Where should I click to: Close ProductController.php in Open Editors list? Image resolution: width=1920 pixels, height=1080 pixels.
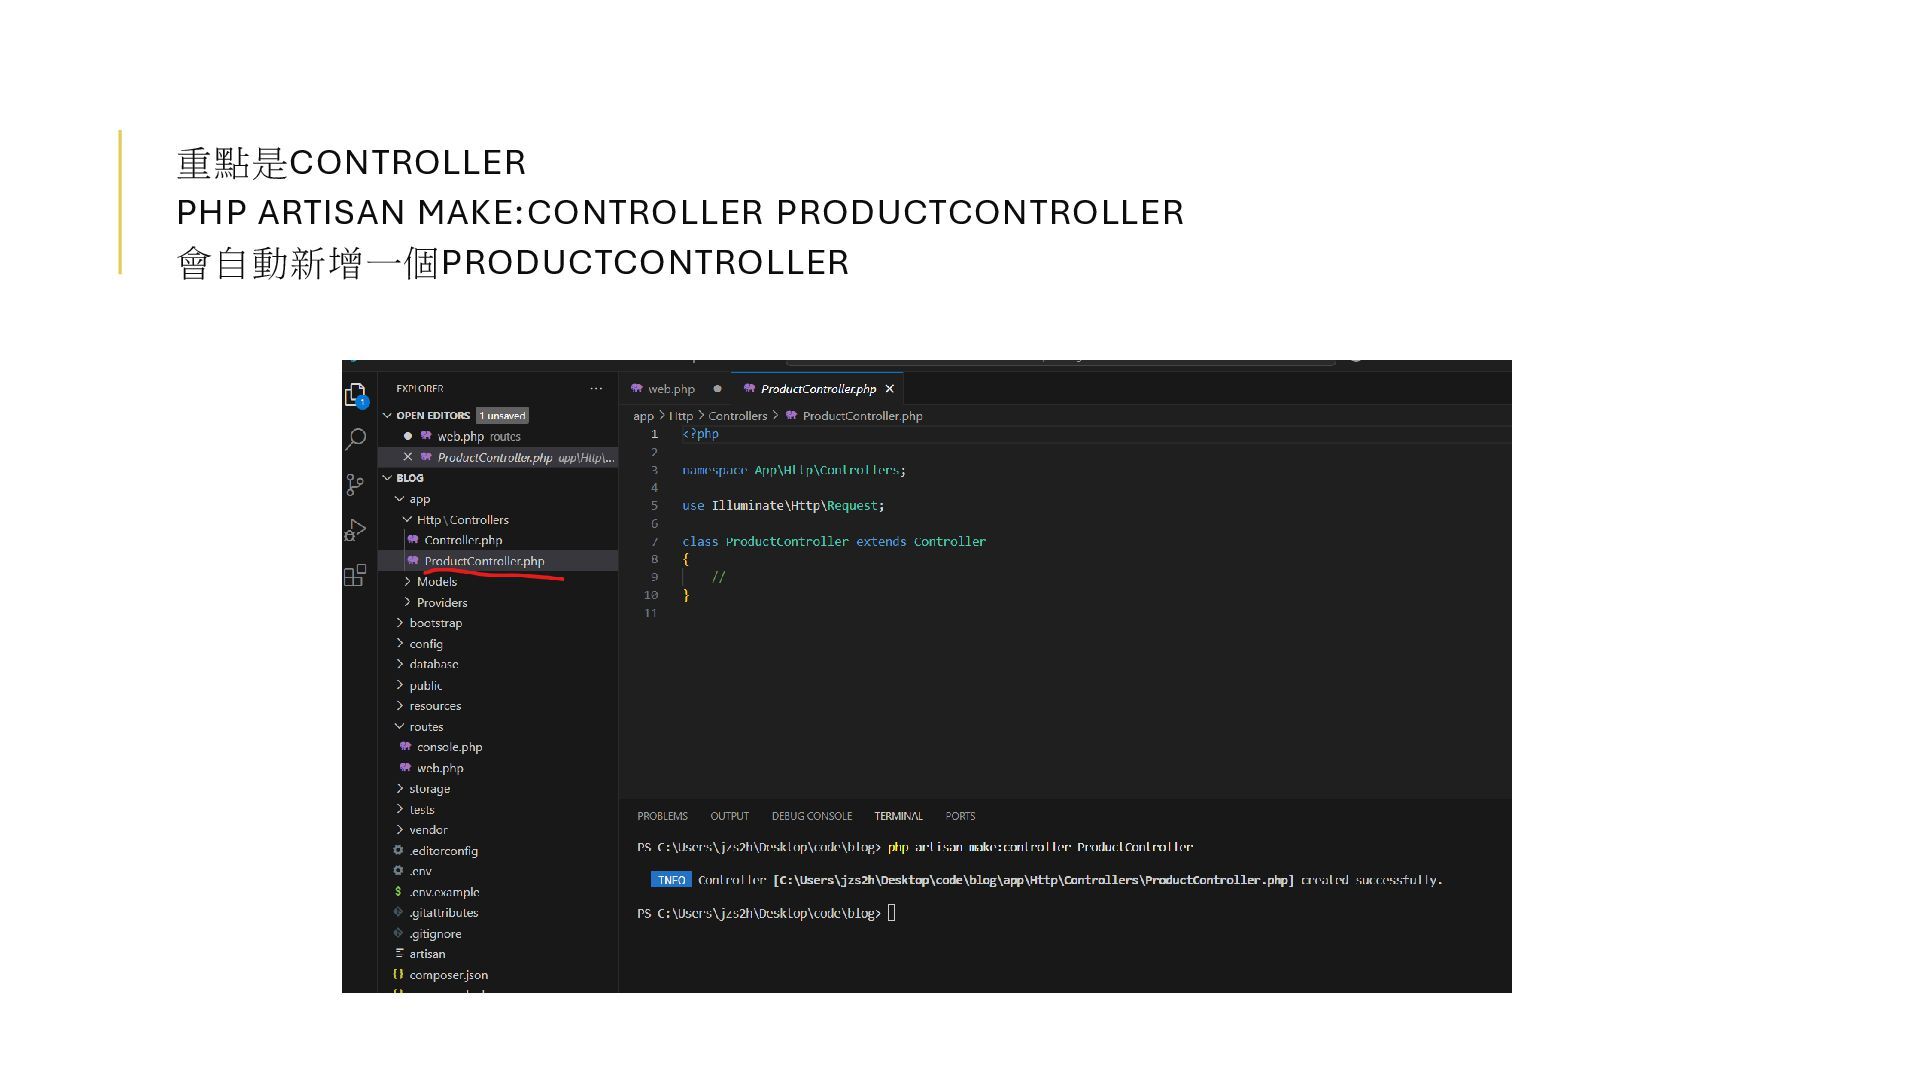(x=407, y=457)
